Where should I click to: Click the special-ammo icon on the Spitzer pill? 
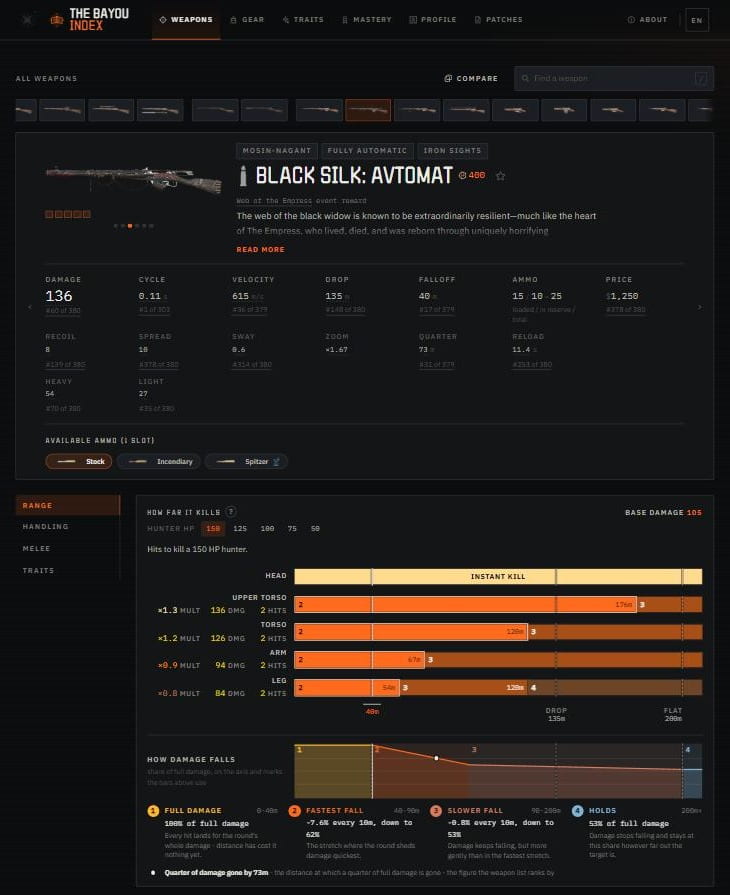pyautogui.click(x=276, y=462)
